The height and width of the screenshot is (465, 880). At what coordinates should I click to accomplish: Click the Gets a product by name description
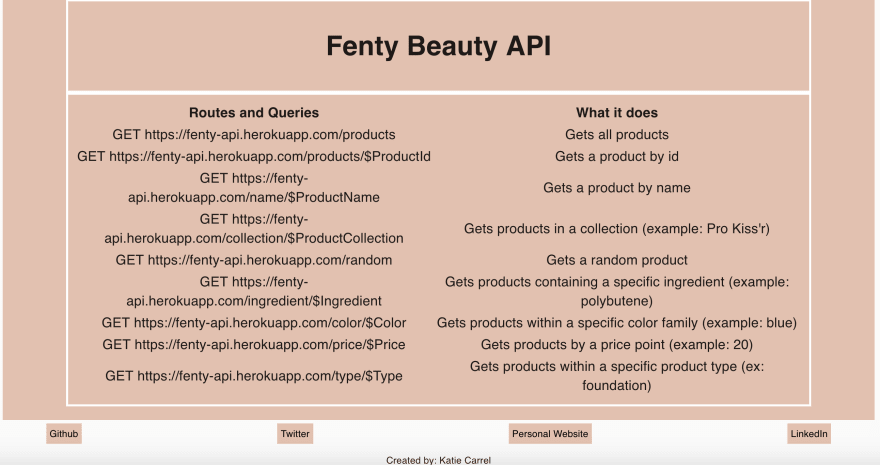[x=617, y=188]
